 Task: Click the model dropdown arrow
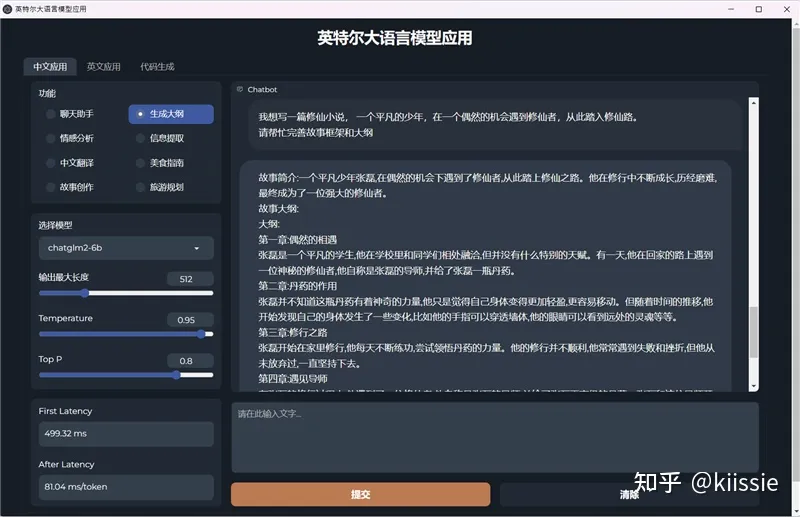(x=196, y=249)
